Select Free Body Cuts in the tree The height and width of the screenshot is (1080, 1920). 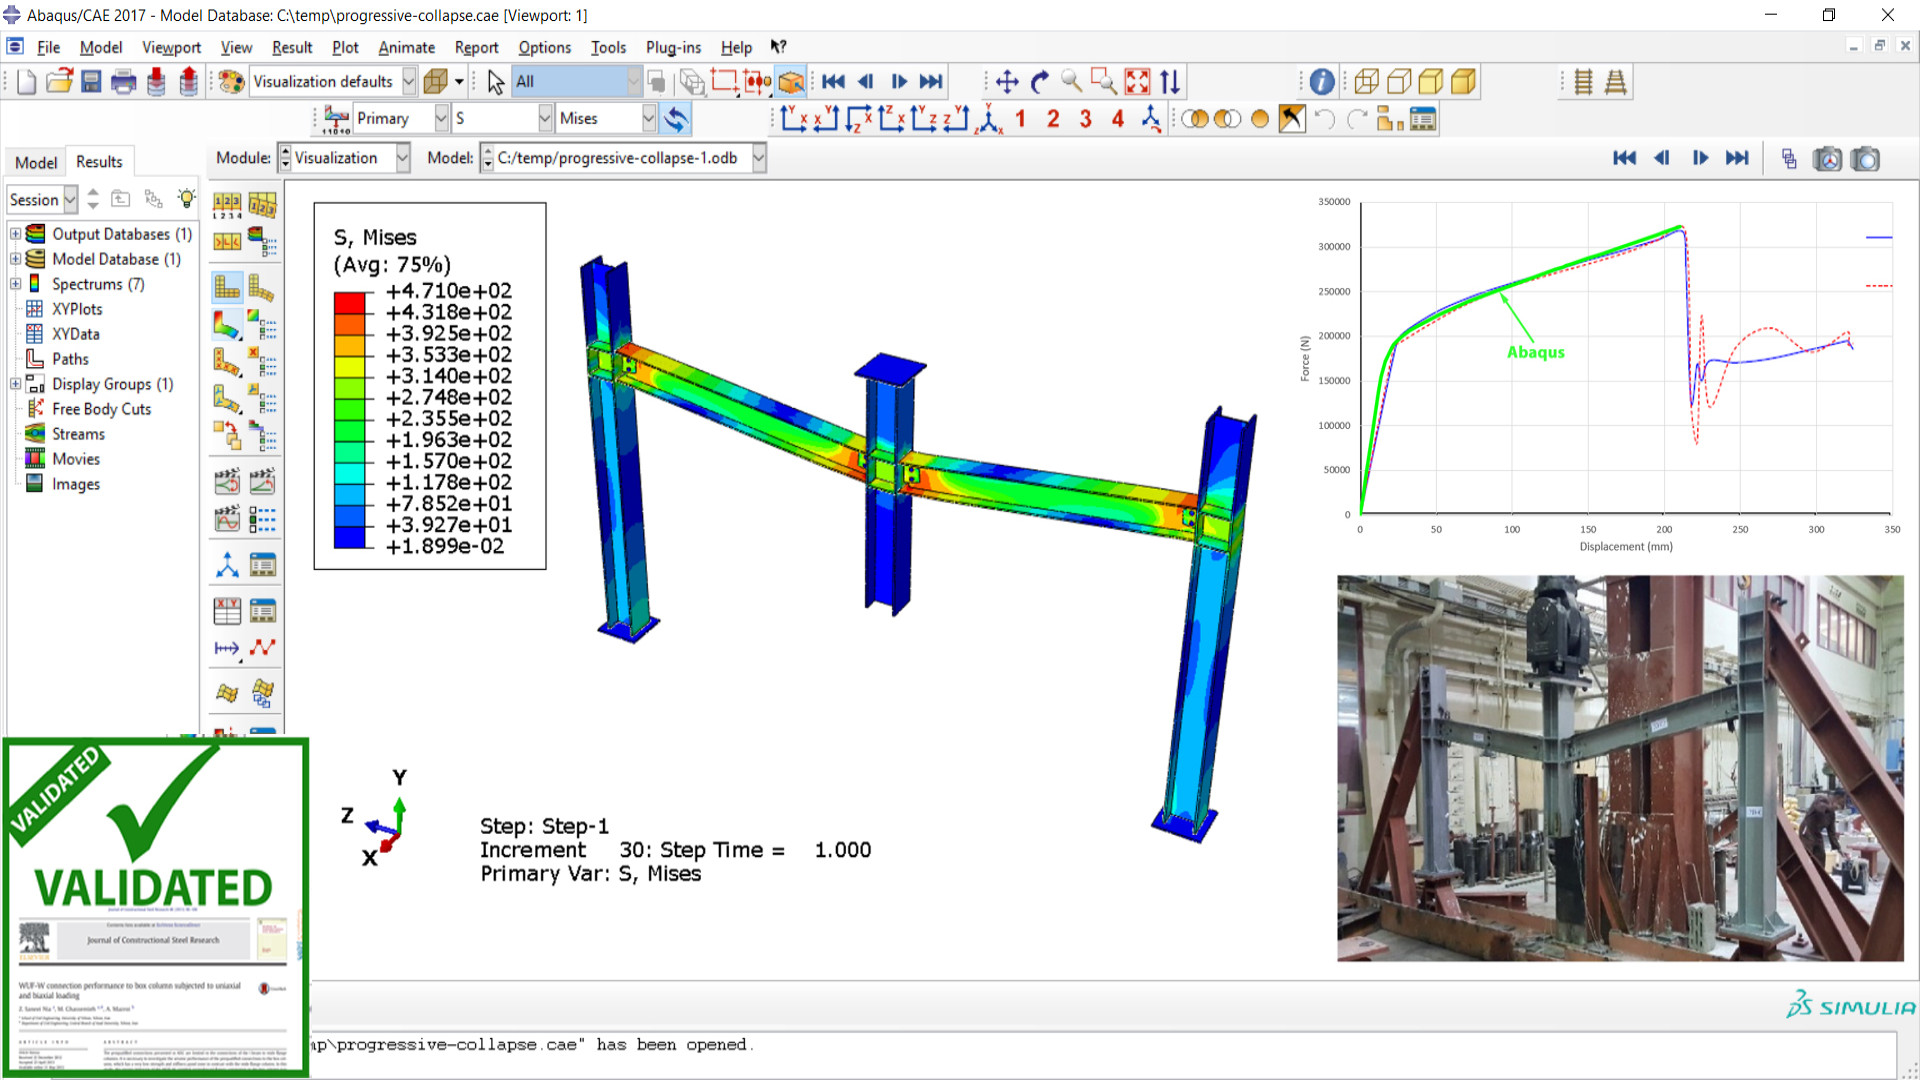coord(101,409)
